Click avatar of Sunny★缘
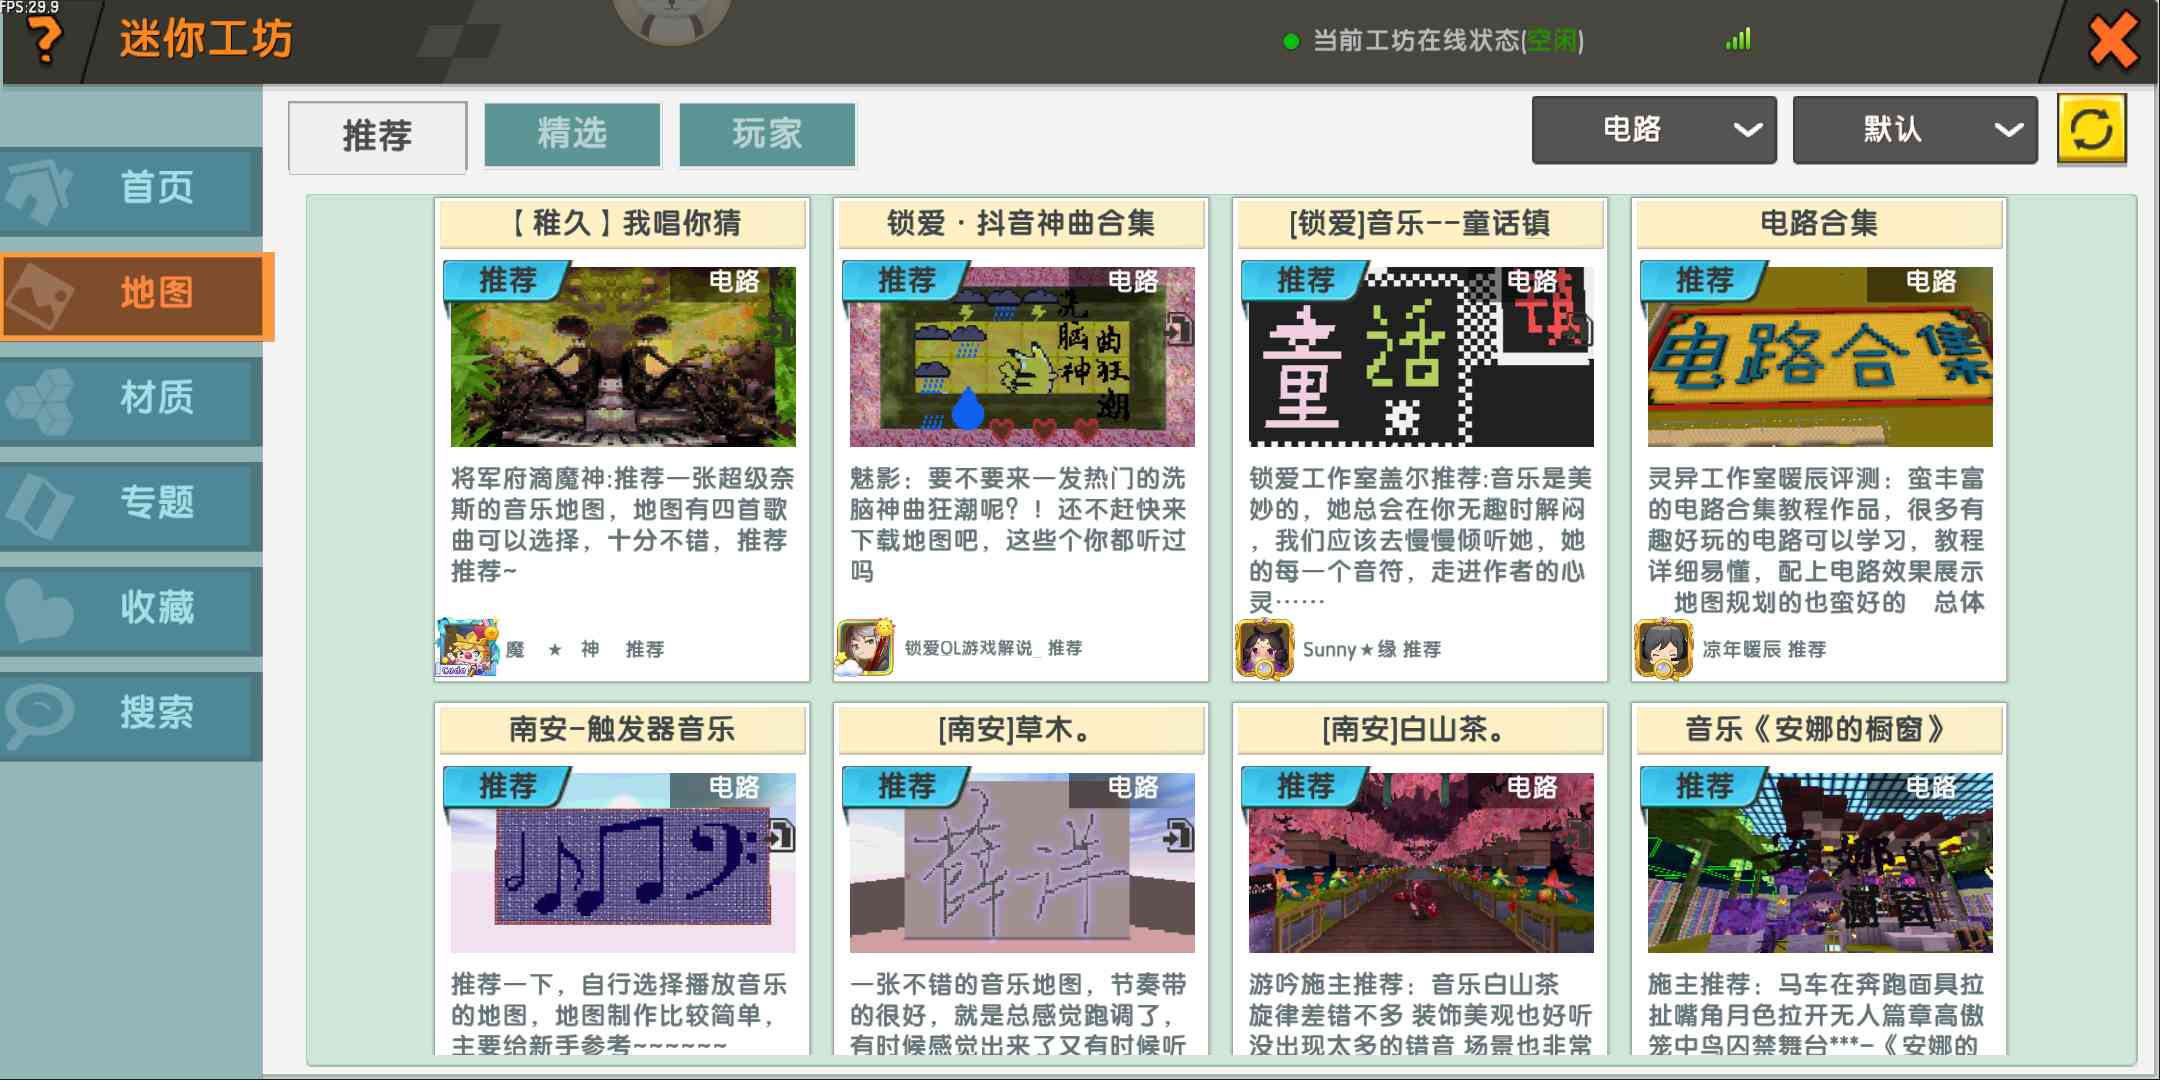Viewport: 2160px width, 1080px height. tap(1265, 649)
